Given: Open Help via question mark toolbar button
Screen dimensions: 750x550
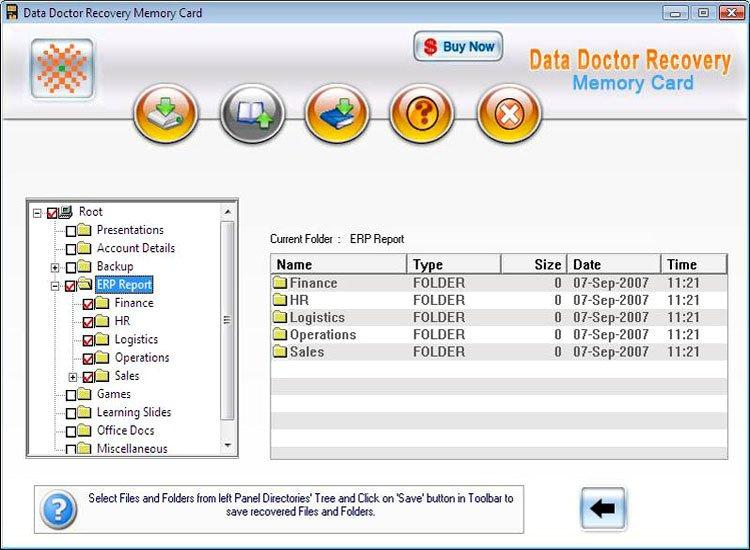Looking at the screenshot, I should (x=422, y=114).
